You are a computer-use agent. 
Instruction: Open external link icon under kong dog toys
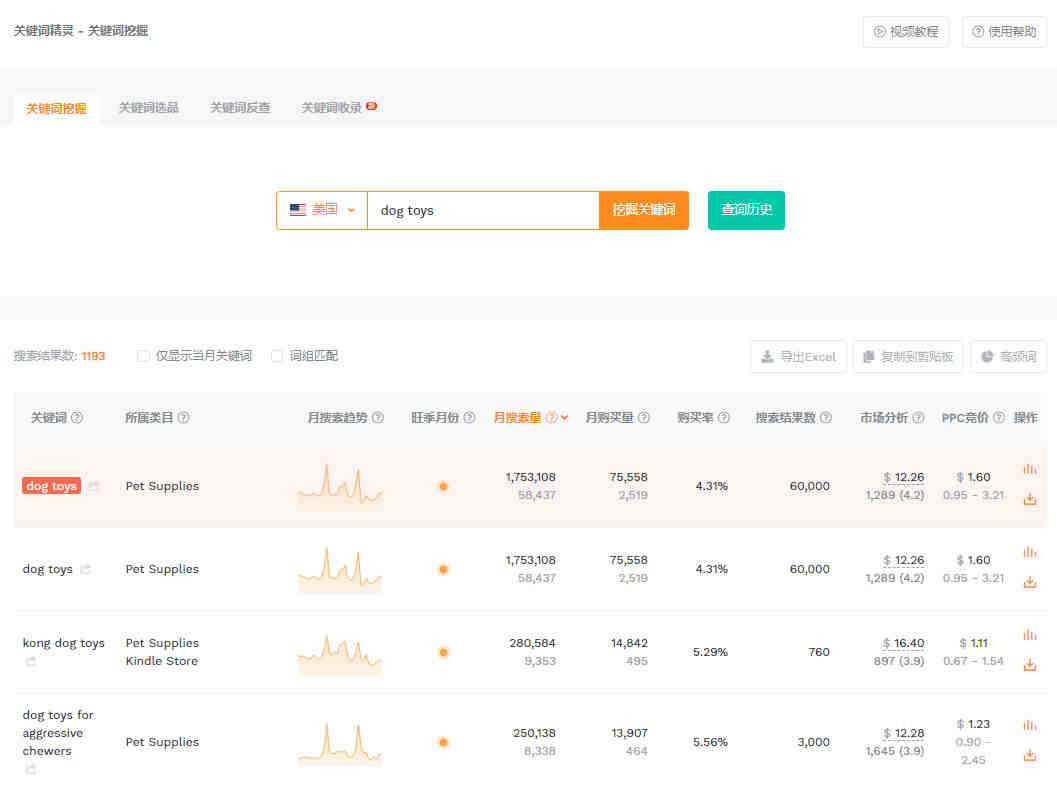coord(31,662)
